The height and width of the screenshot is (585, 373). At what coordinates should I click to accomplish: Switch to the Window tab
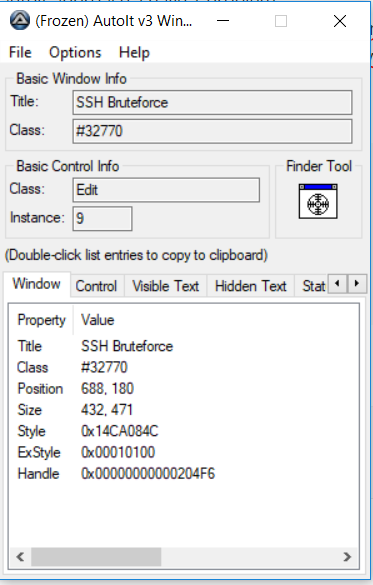[37, 284]
